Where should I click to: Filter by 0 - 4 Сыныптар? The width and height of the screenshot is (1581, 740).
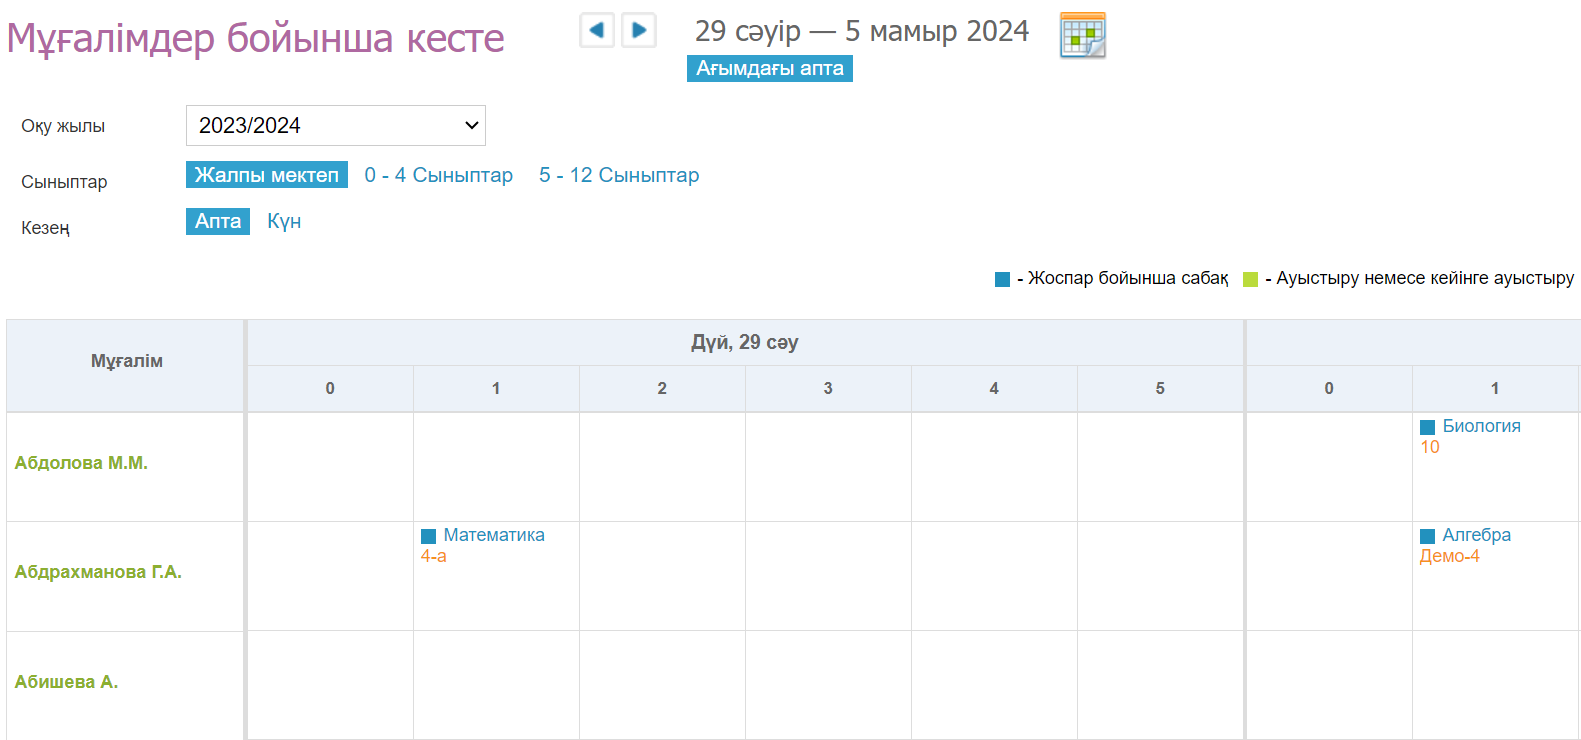[438, 175]
